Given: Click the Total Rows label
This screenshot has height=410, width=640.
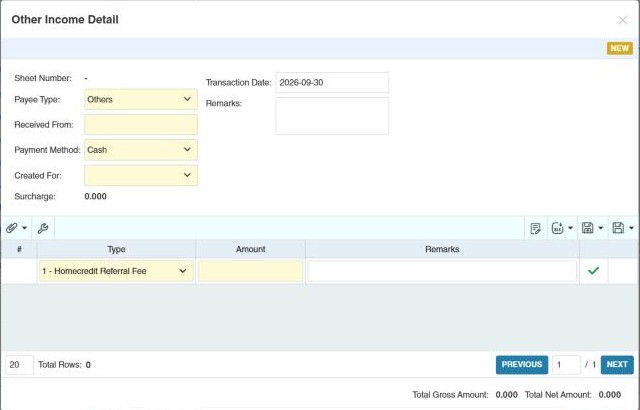Looking at the screenshot, I should [60, 365].
